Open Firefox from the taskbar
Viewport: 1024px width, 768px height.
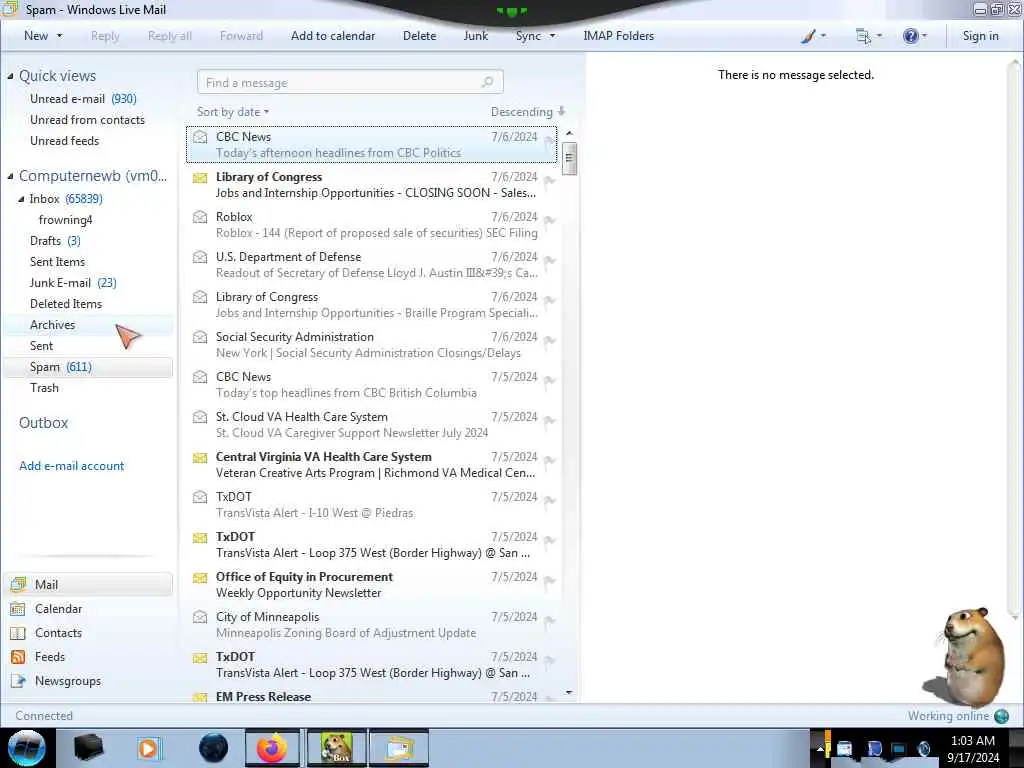[272, 748]
